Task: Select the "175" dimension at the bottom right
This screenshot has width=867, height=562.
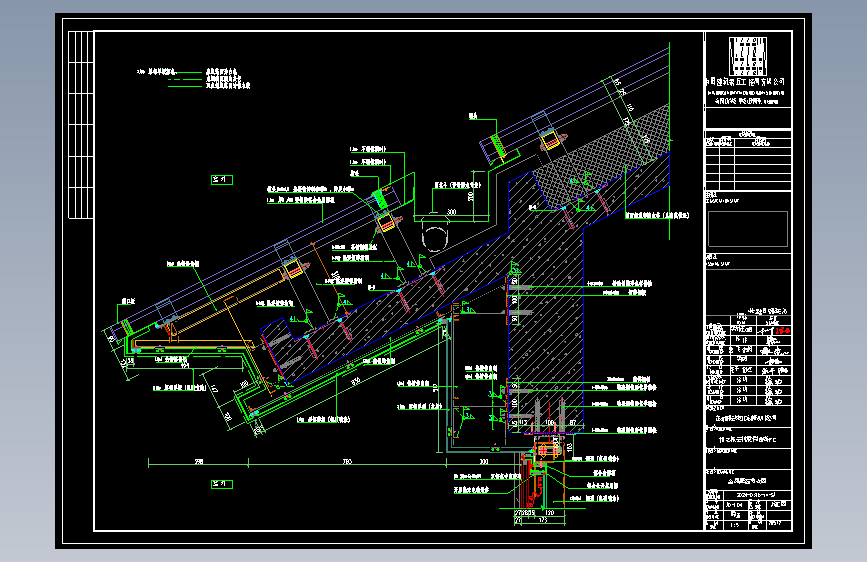Action: click(x=542, y=520)
